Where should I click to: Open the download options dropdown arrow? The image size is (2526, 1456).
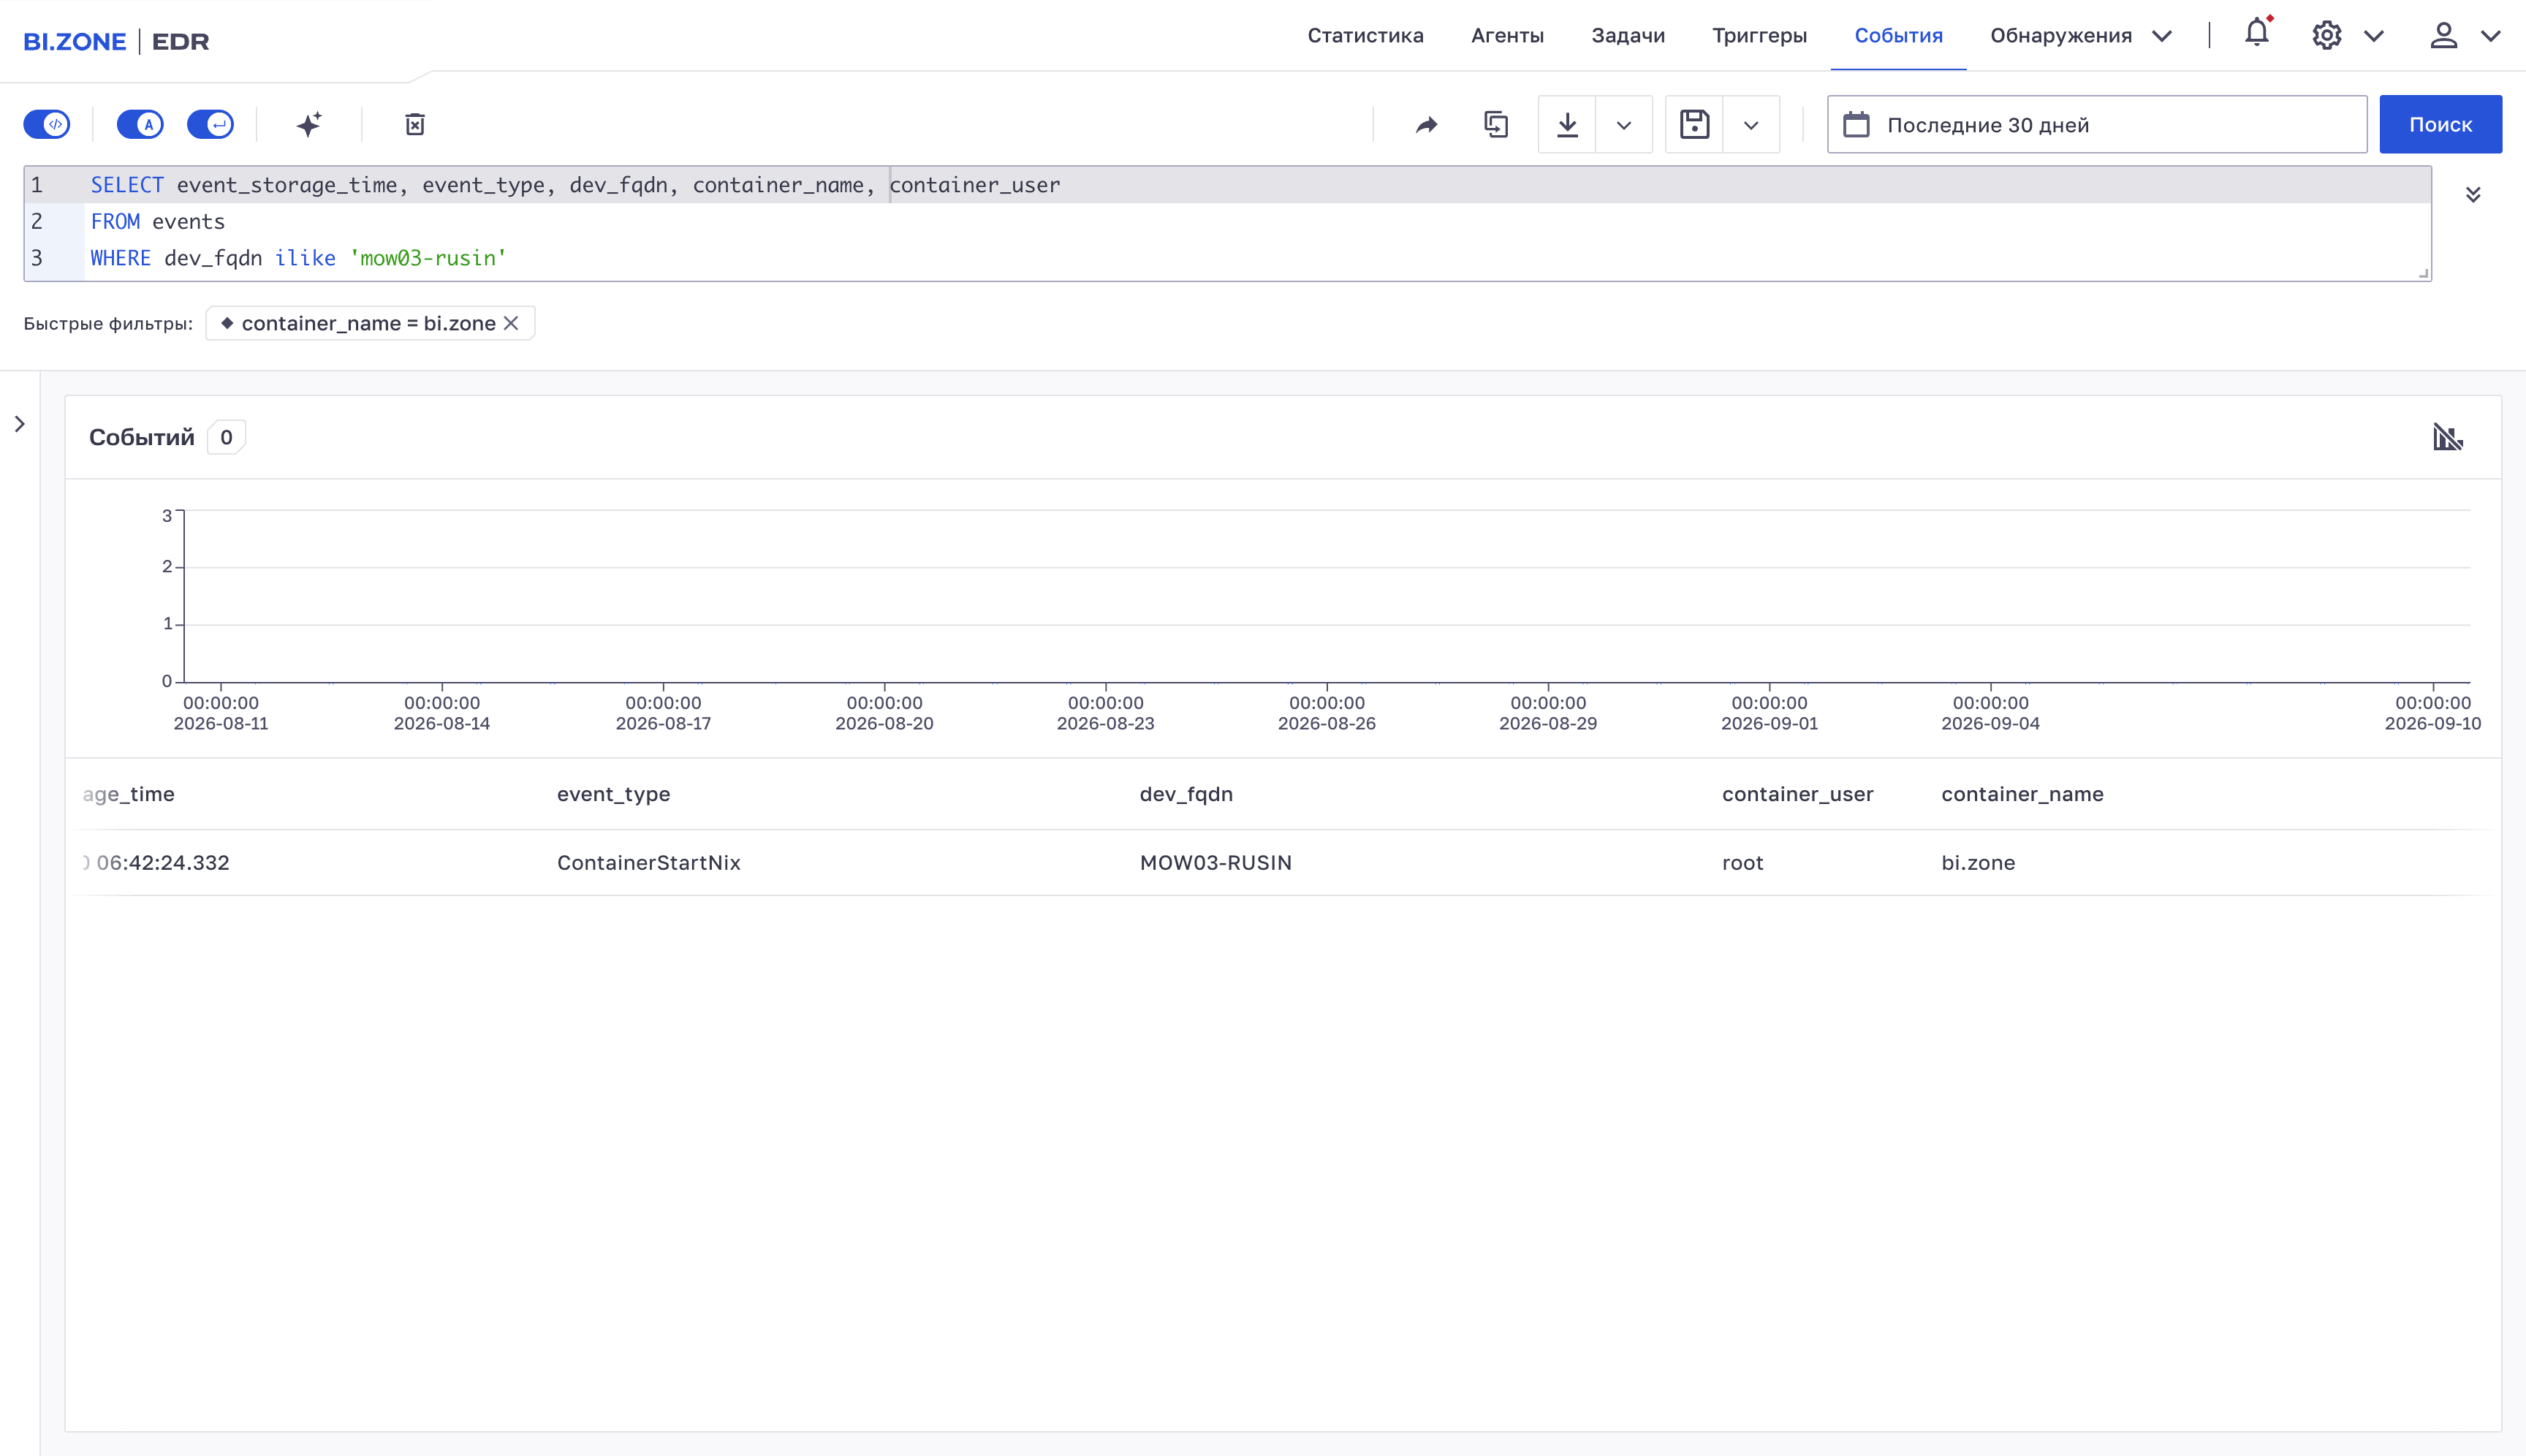pos(1624,124)
